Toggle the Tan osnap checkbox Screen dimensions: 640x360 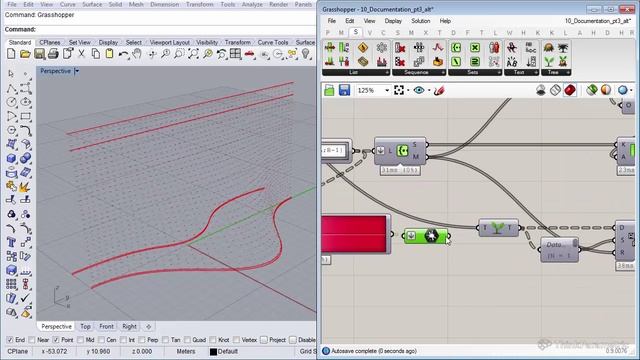coord(165,340)
